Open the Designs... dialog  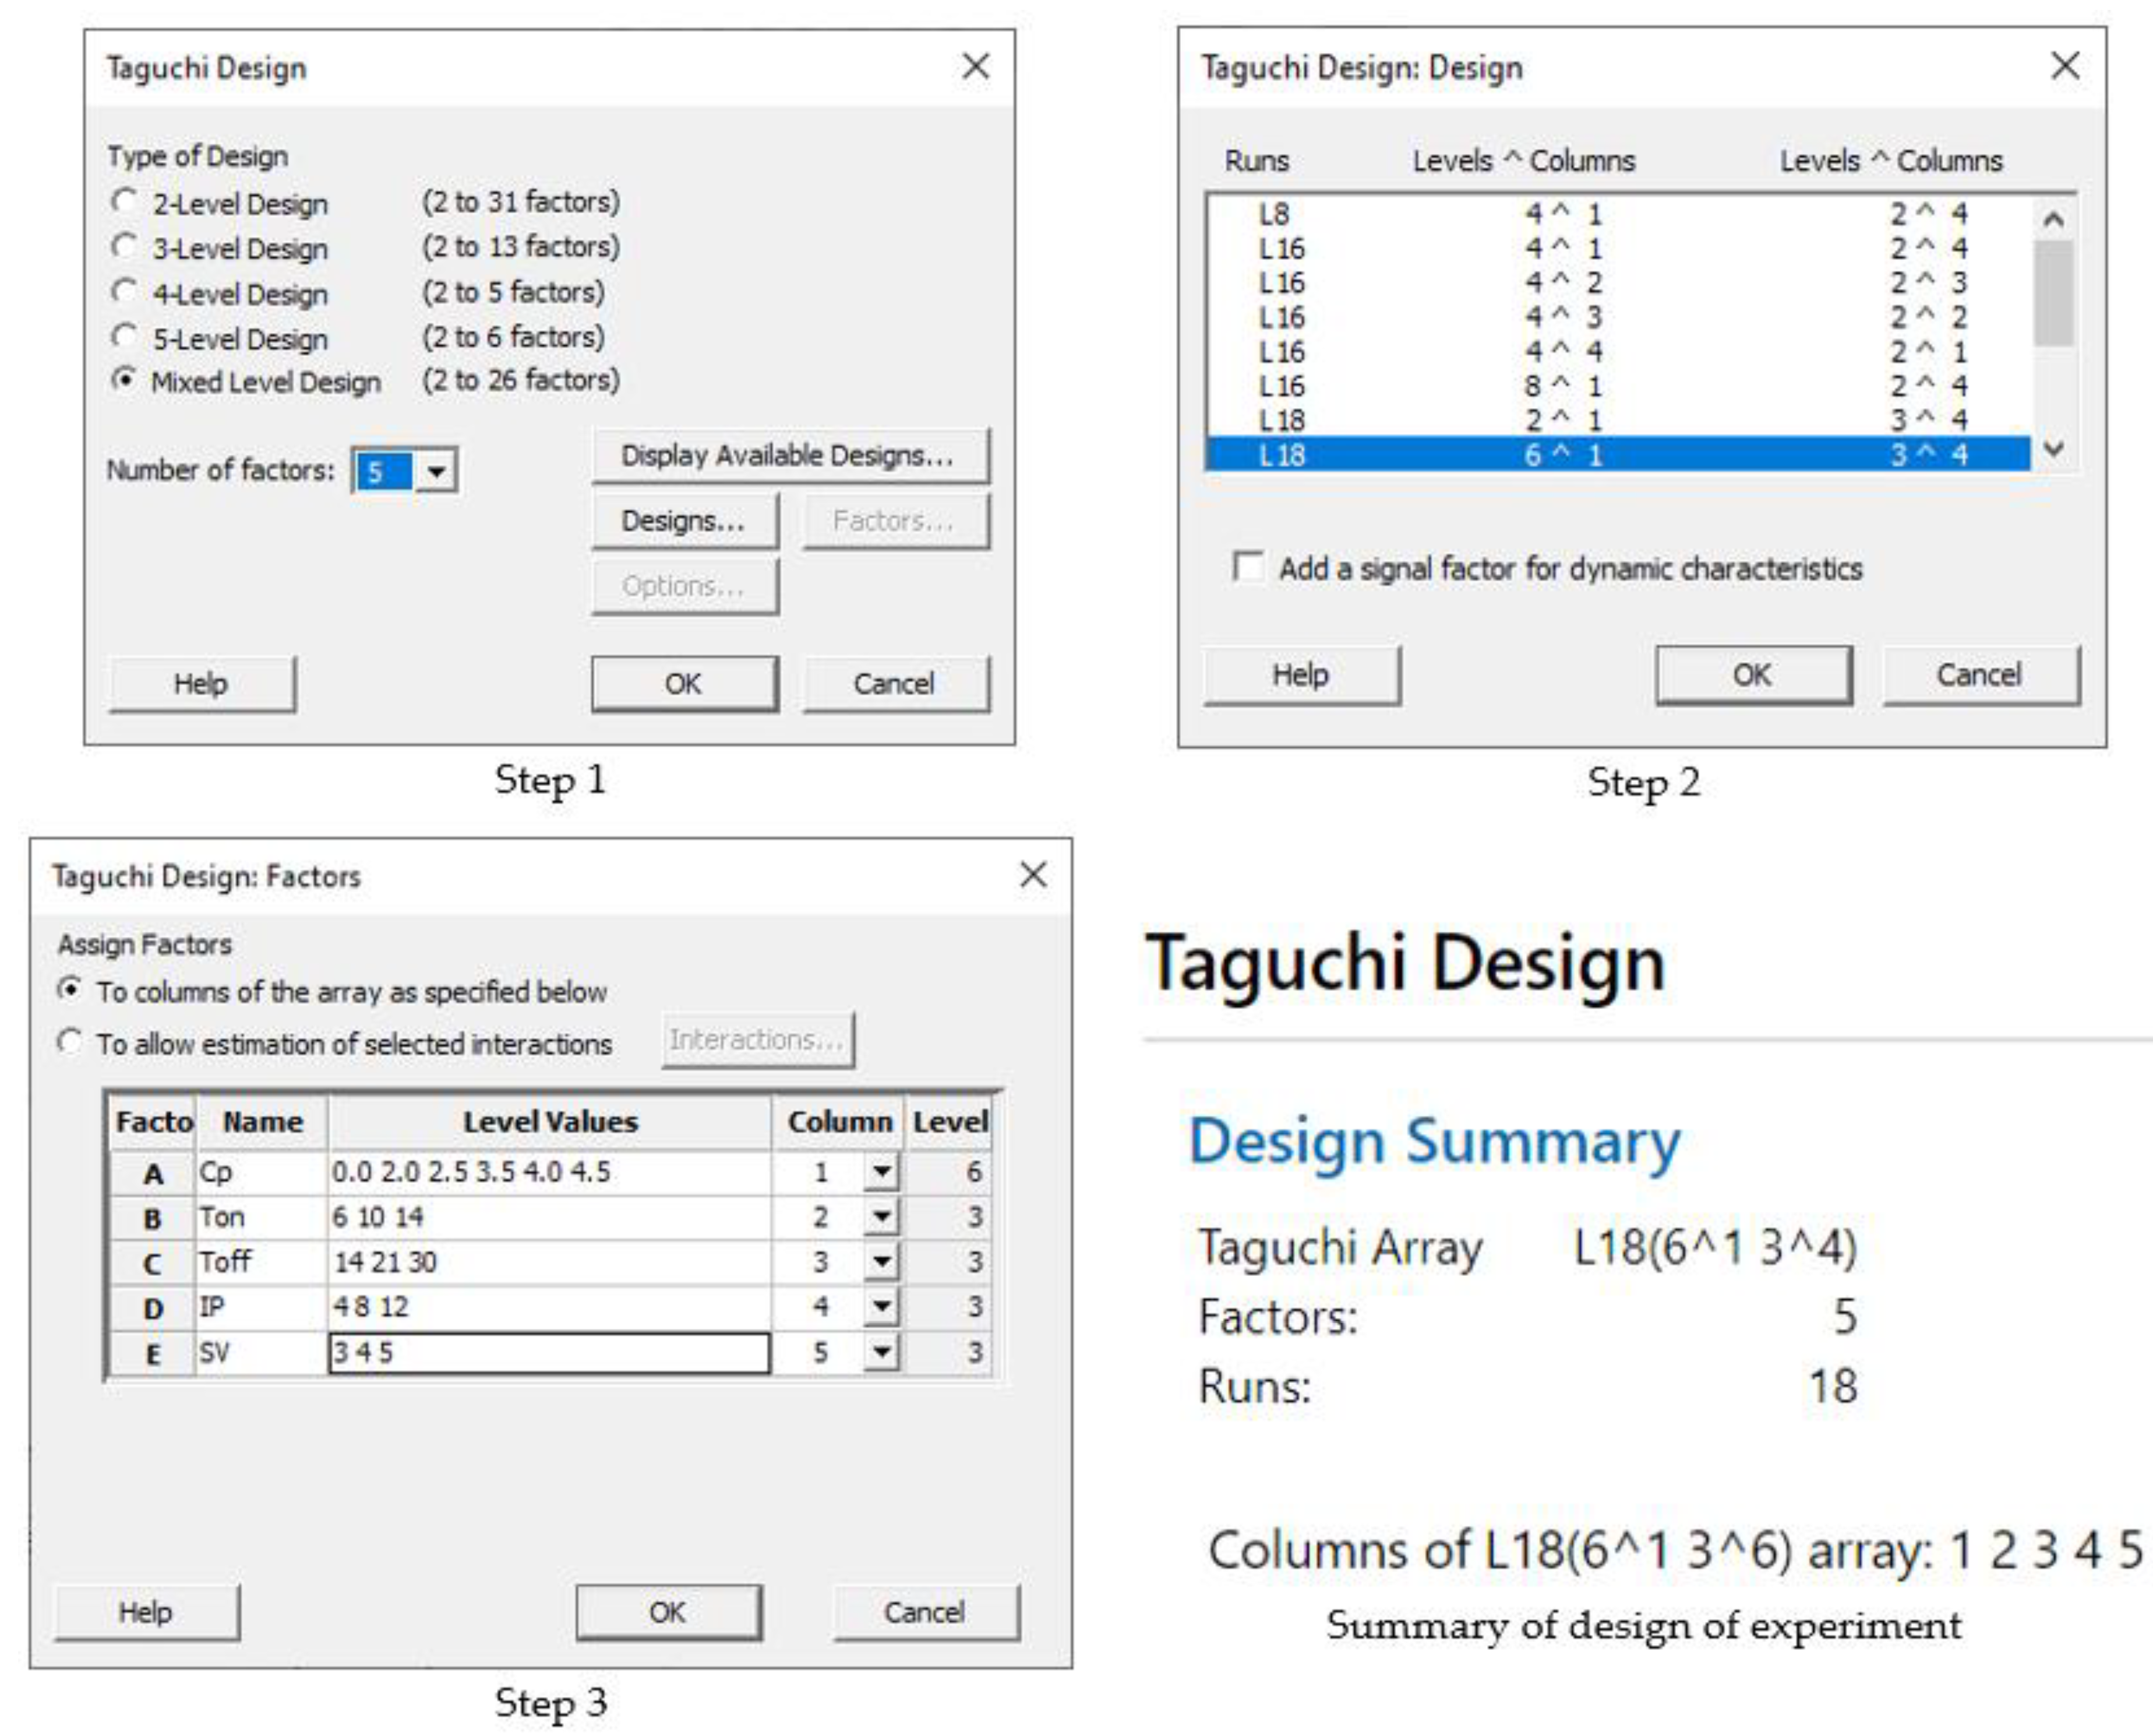point(683,521)
